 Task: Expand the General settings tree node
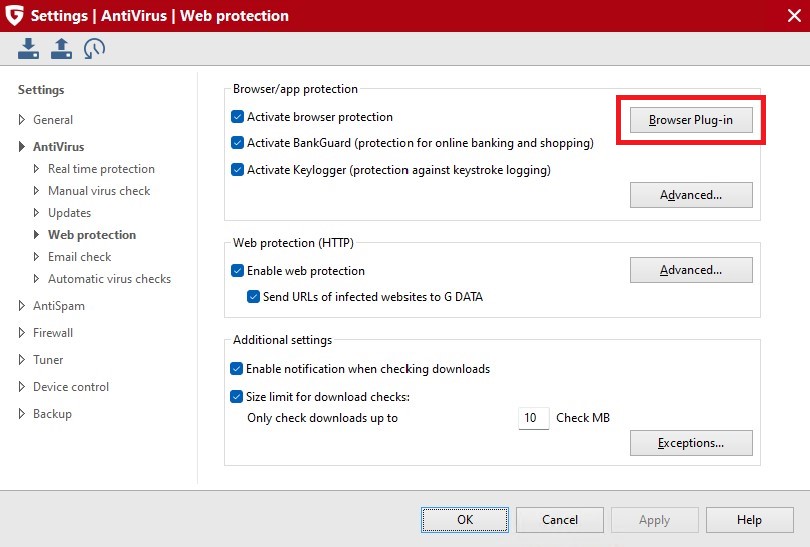tap(22, 120)
